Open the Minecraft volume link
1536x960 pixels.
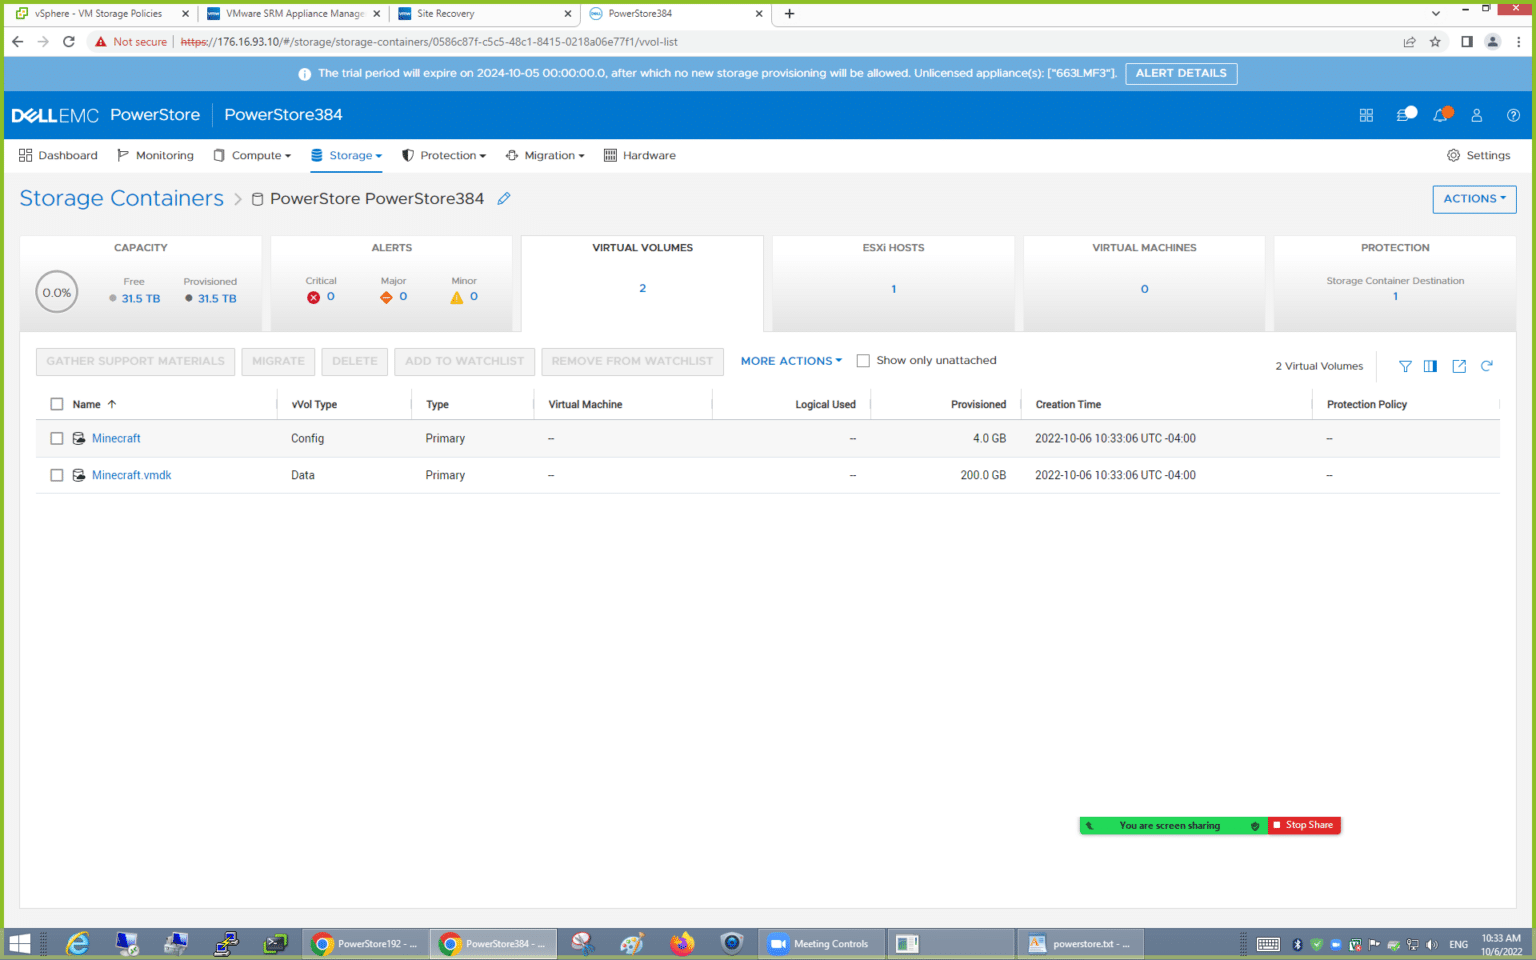116,438
